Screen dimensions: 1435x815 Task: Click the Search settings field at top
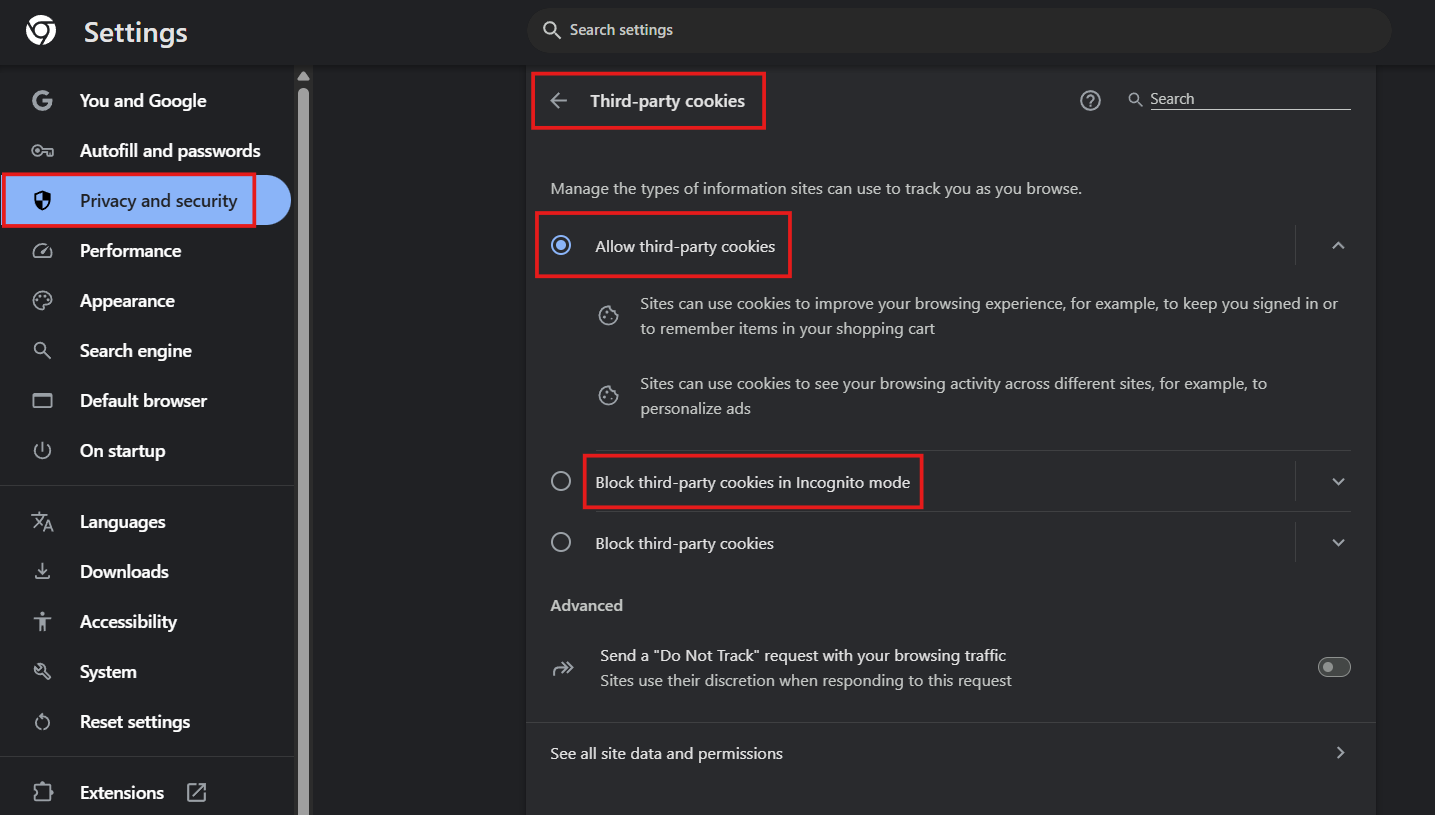point(958,30)
